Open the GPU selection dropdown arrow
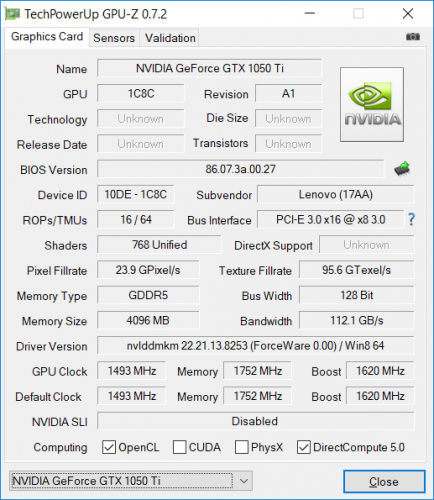 244,481
